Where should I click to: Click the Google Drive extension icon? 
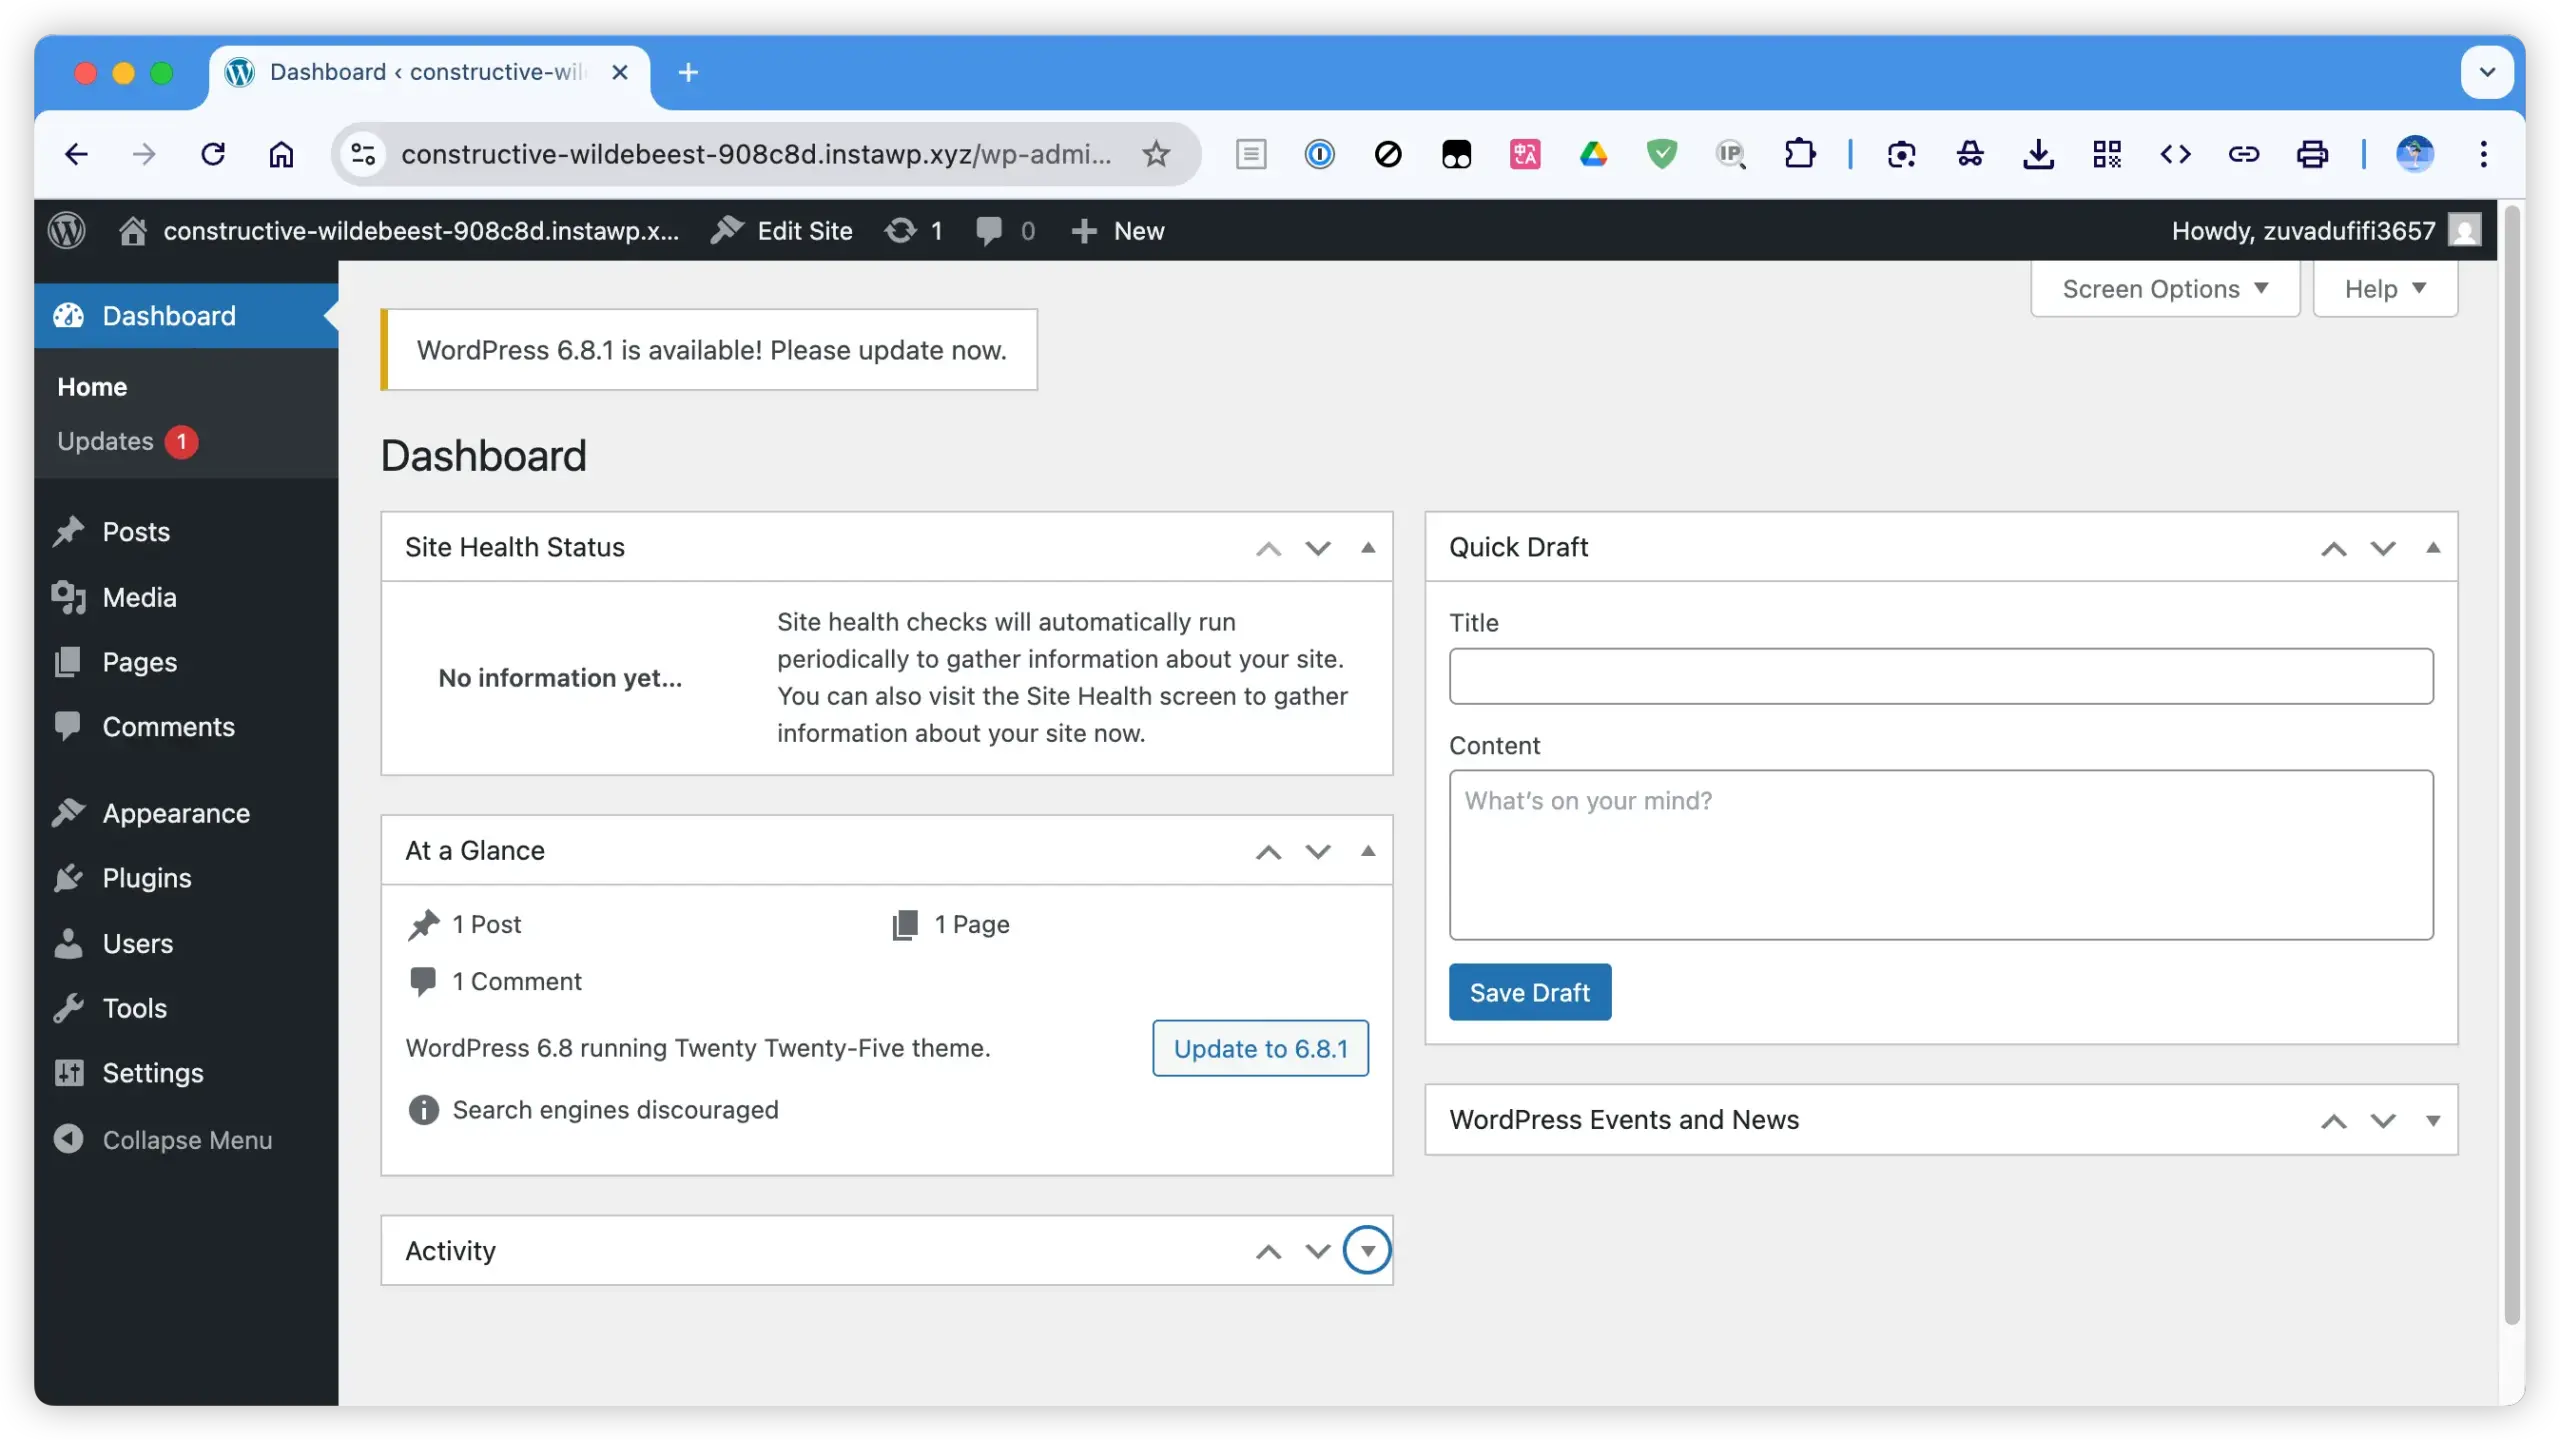tap(1593, 154)
